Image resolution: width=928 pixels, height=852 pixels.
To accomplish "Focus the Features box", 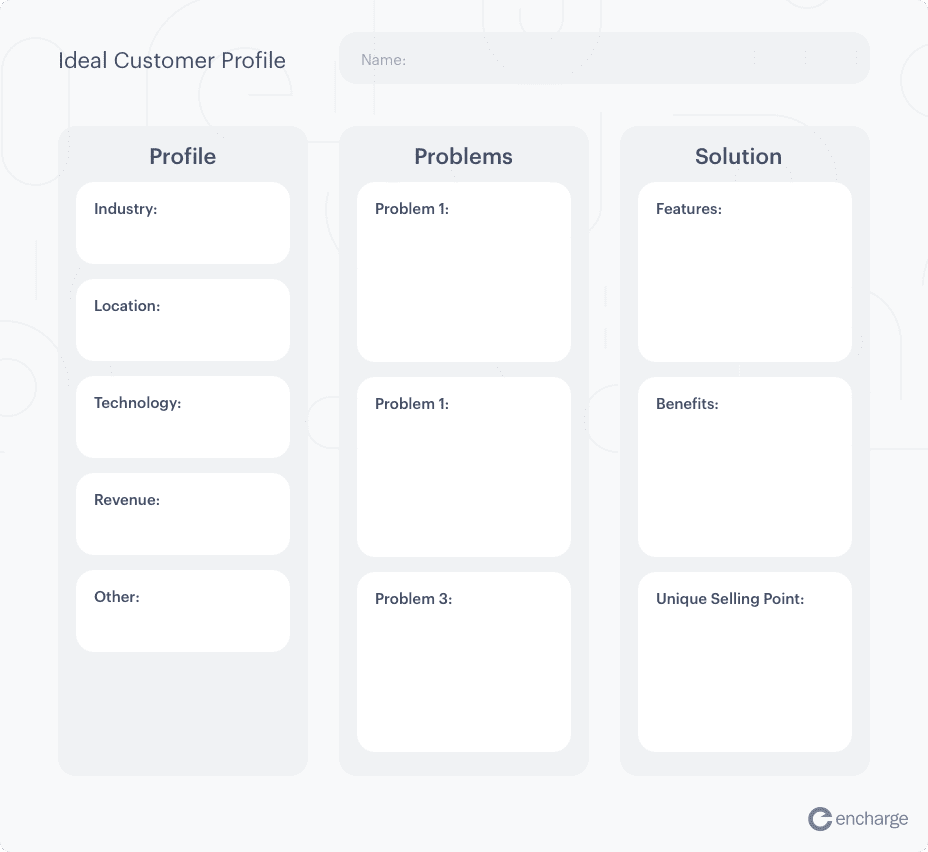I will [x=745, y=272].
